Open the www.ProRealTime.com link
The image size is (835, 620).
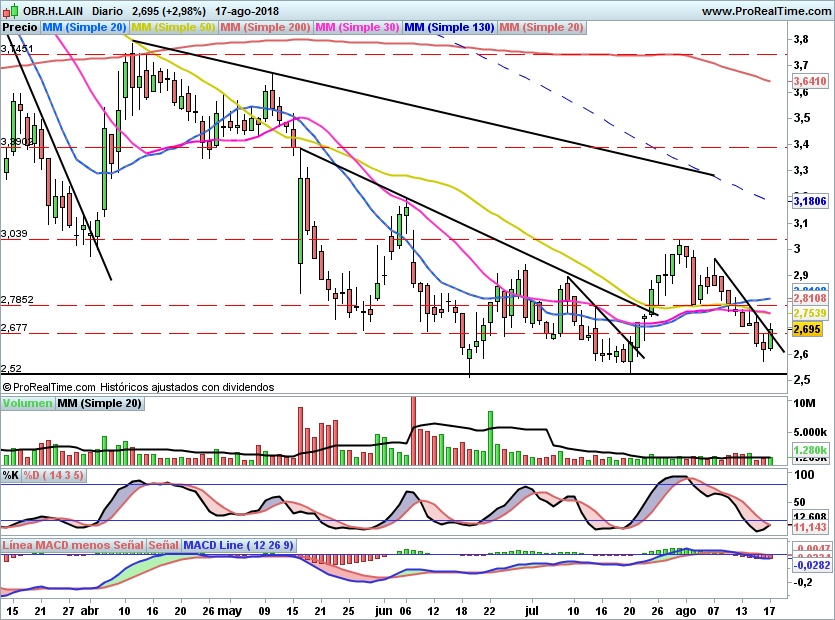tap(765, 11)
